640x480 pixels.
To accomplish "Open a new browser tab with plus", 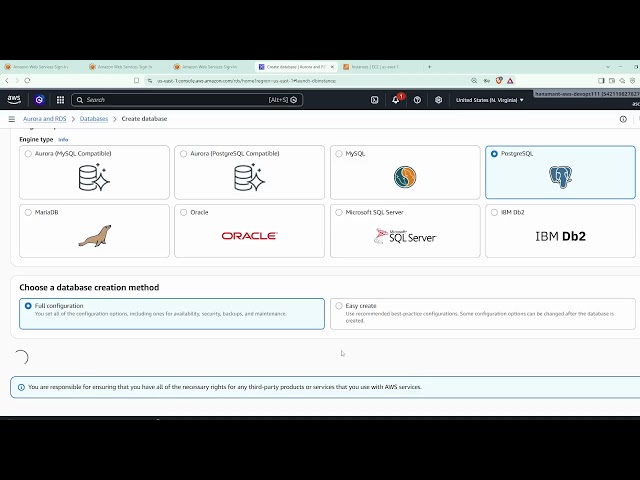I will pos(429,67).
